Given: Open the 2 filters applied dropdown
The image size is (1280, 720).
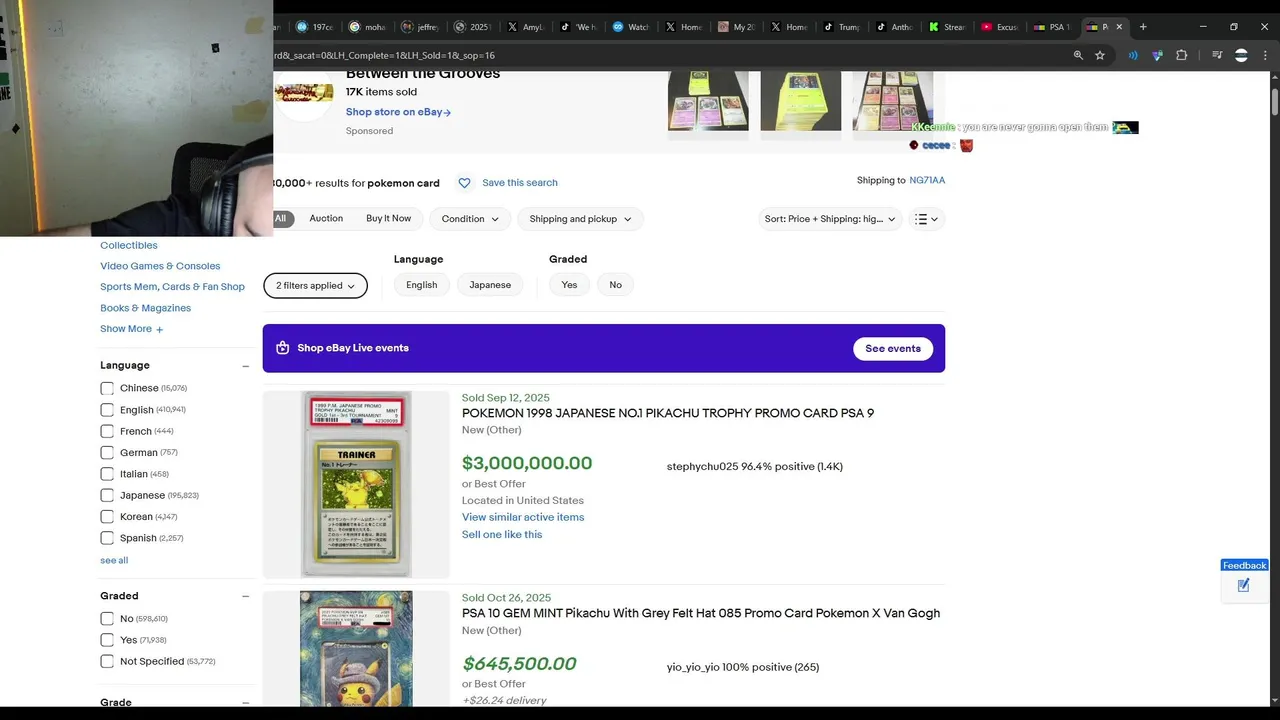Looking at the screenshot, I should (x=315, y=286).
